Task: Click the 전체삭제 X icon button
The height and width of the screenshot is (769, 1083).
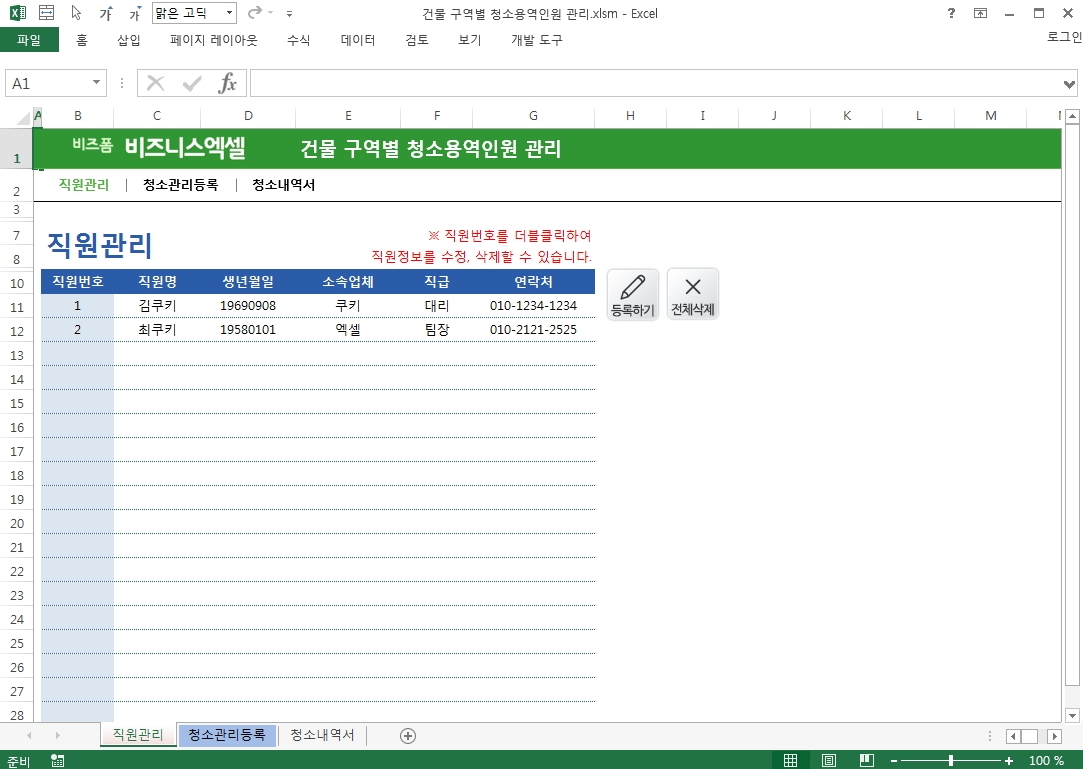Action: coord(692,294)
